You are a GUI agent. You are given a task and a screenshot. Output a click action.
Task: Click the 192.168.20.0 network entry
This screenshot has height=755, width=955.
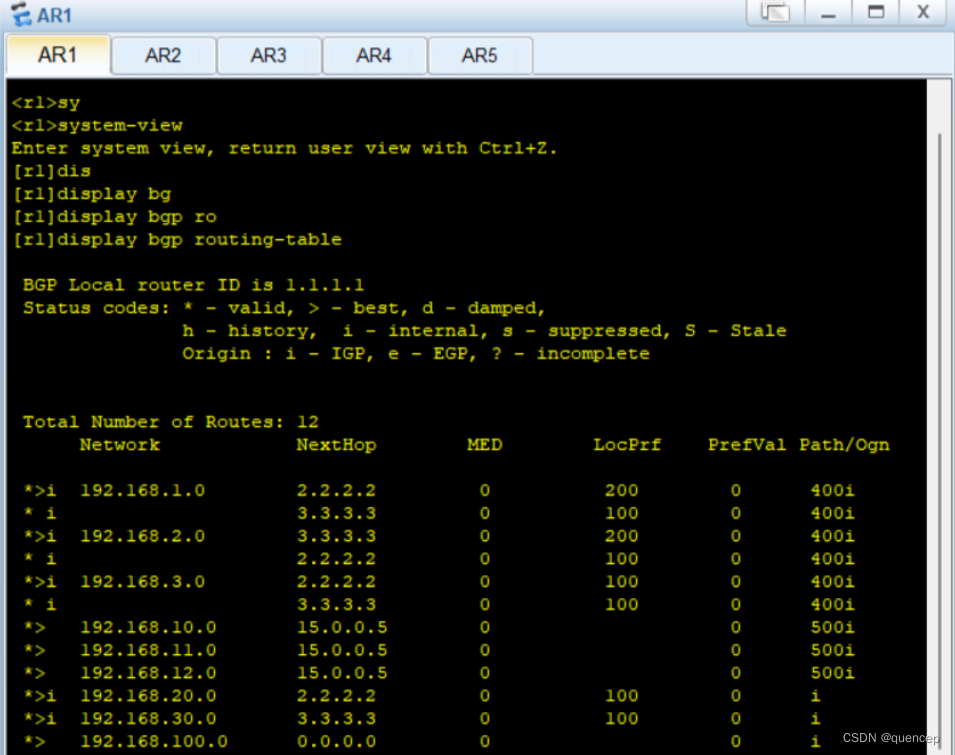pos(149,695)
